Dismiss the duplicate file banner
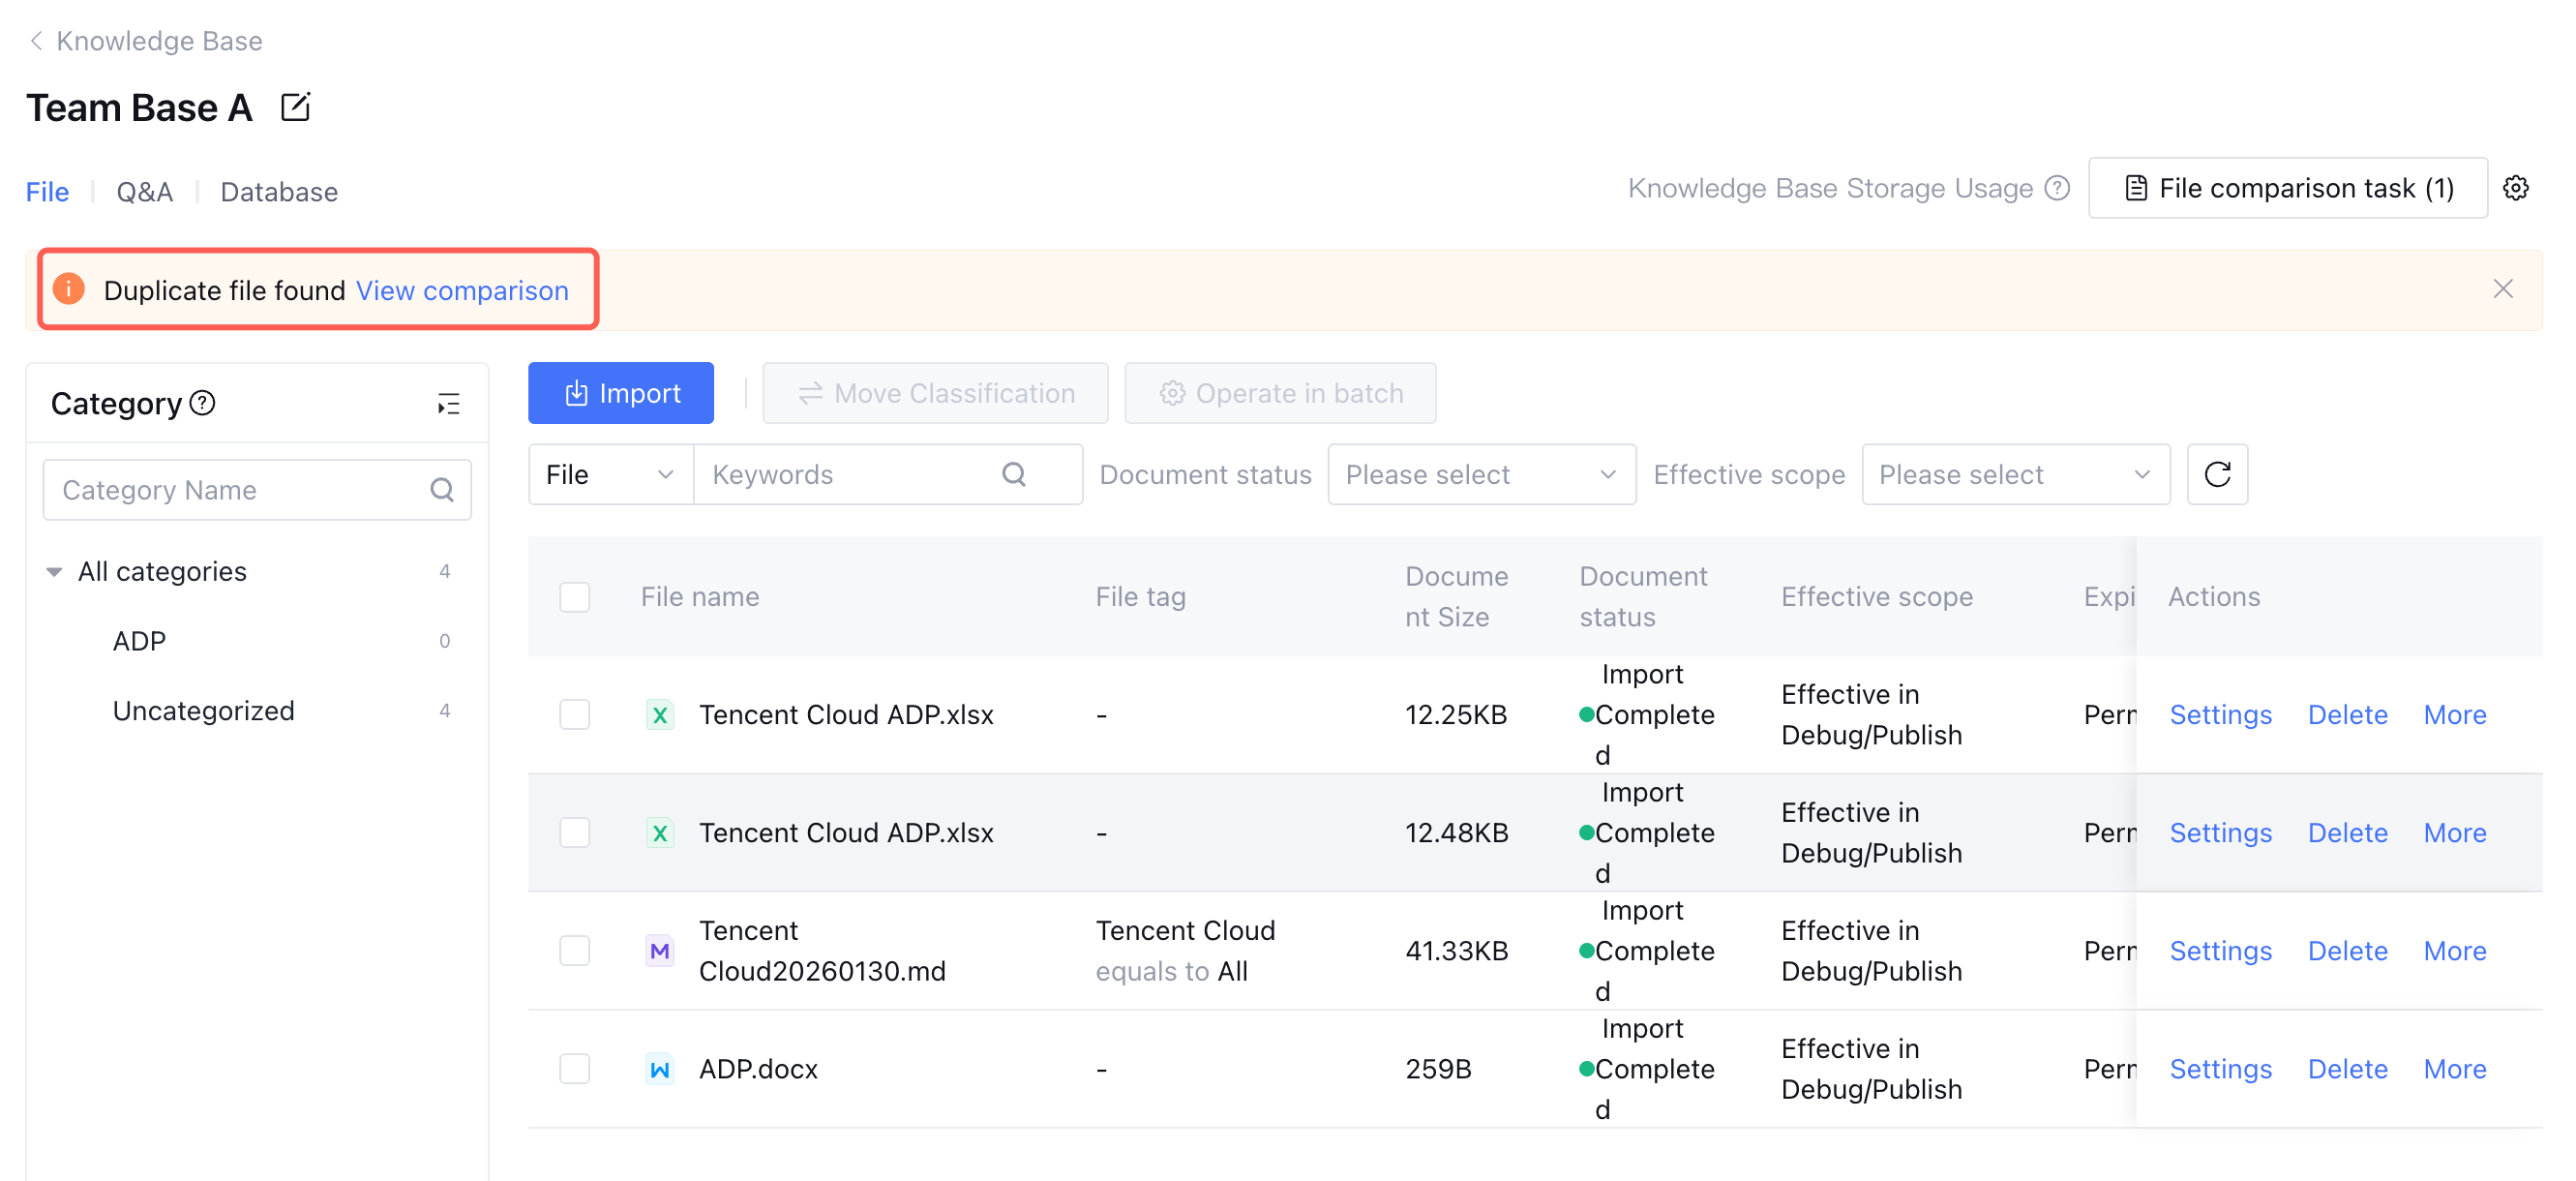2576x1181 pixels. tap(2502, 289)
